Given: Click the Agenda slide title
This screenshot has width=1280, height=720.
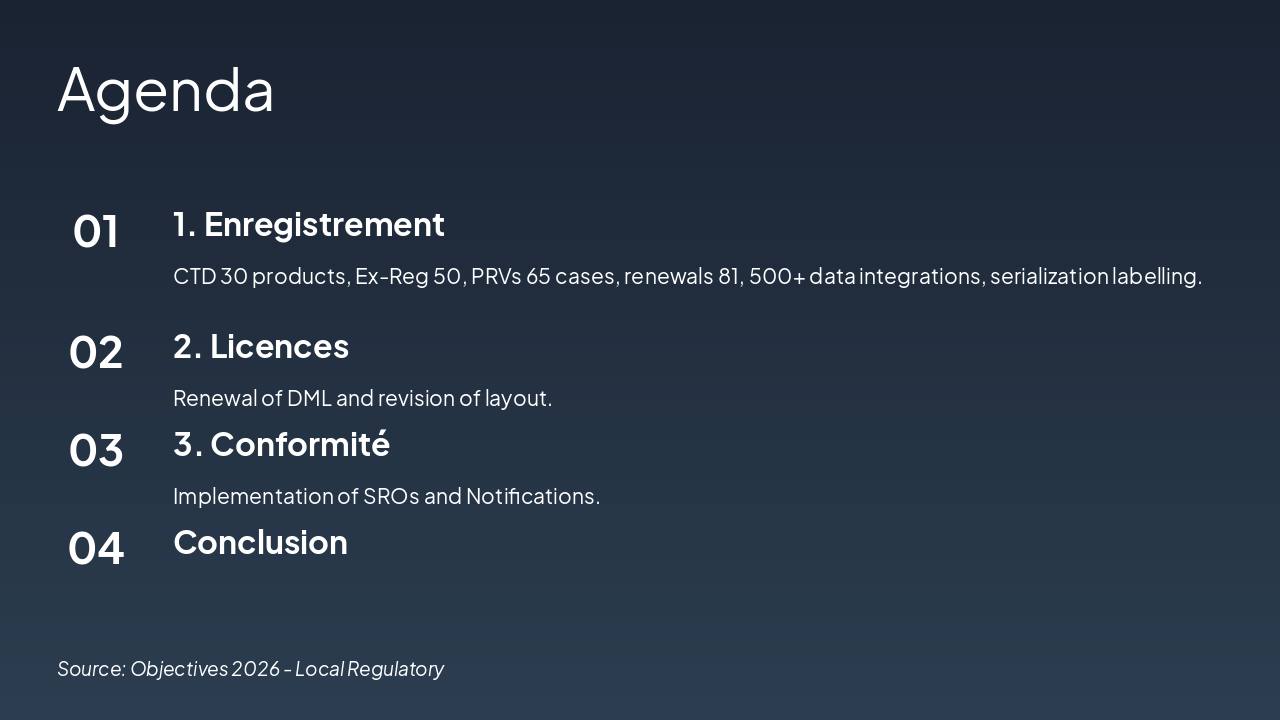Looking at the screenshot, I should [x=166, y=90].
